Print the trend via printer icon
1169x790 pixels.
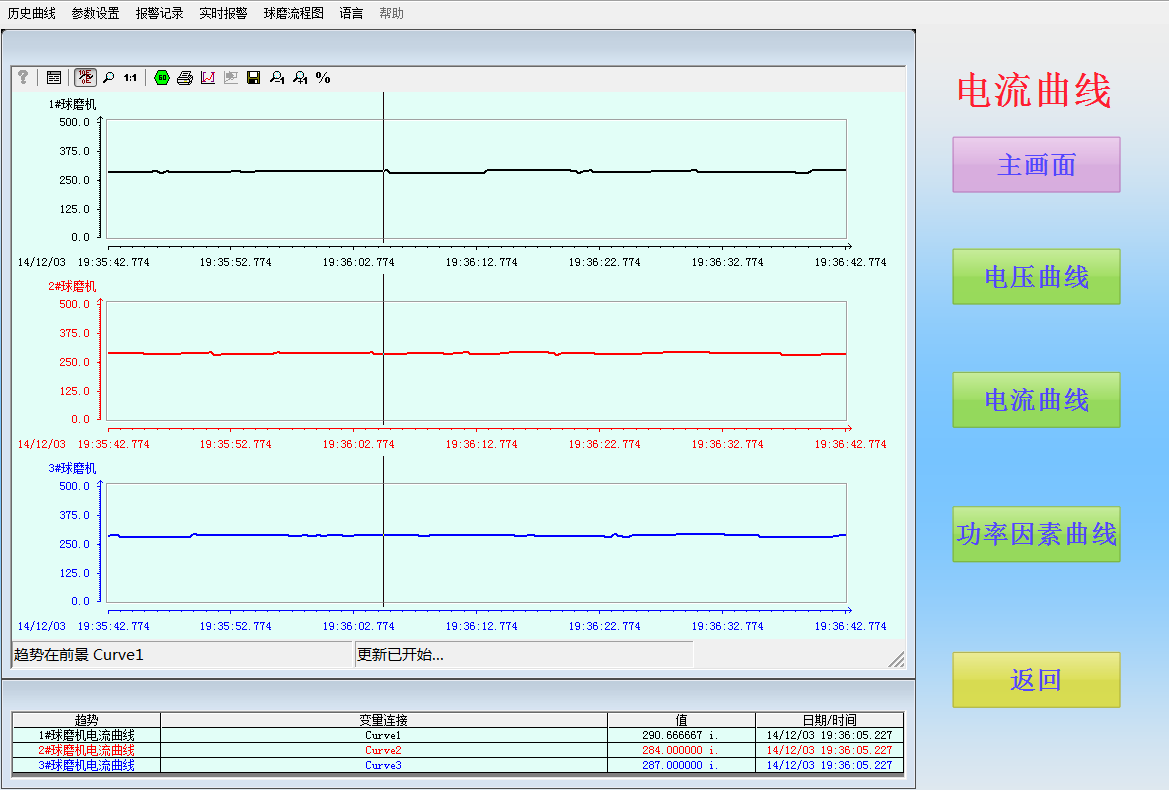(x=185, y=78)
